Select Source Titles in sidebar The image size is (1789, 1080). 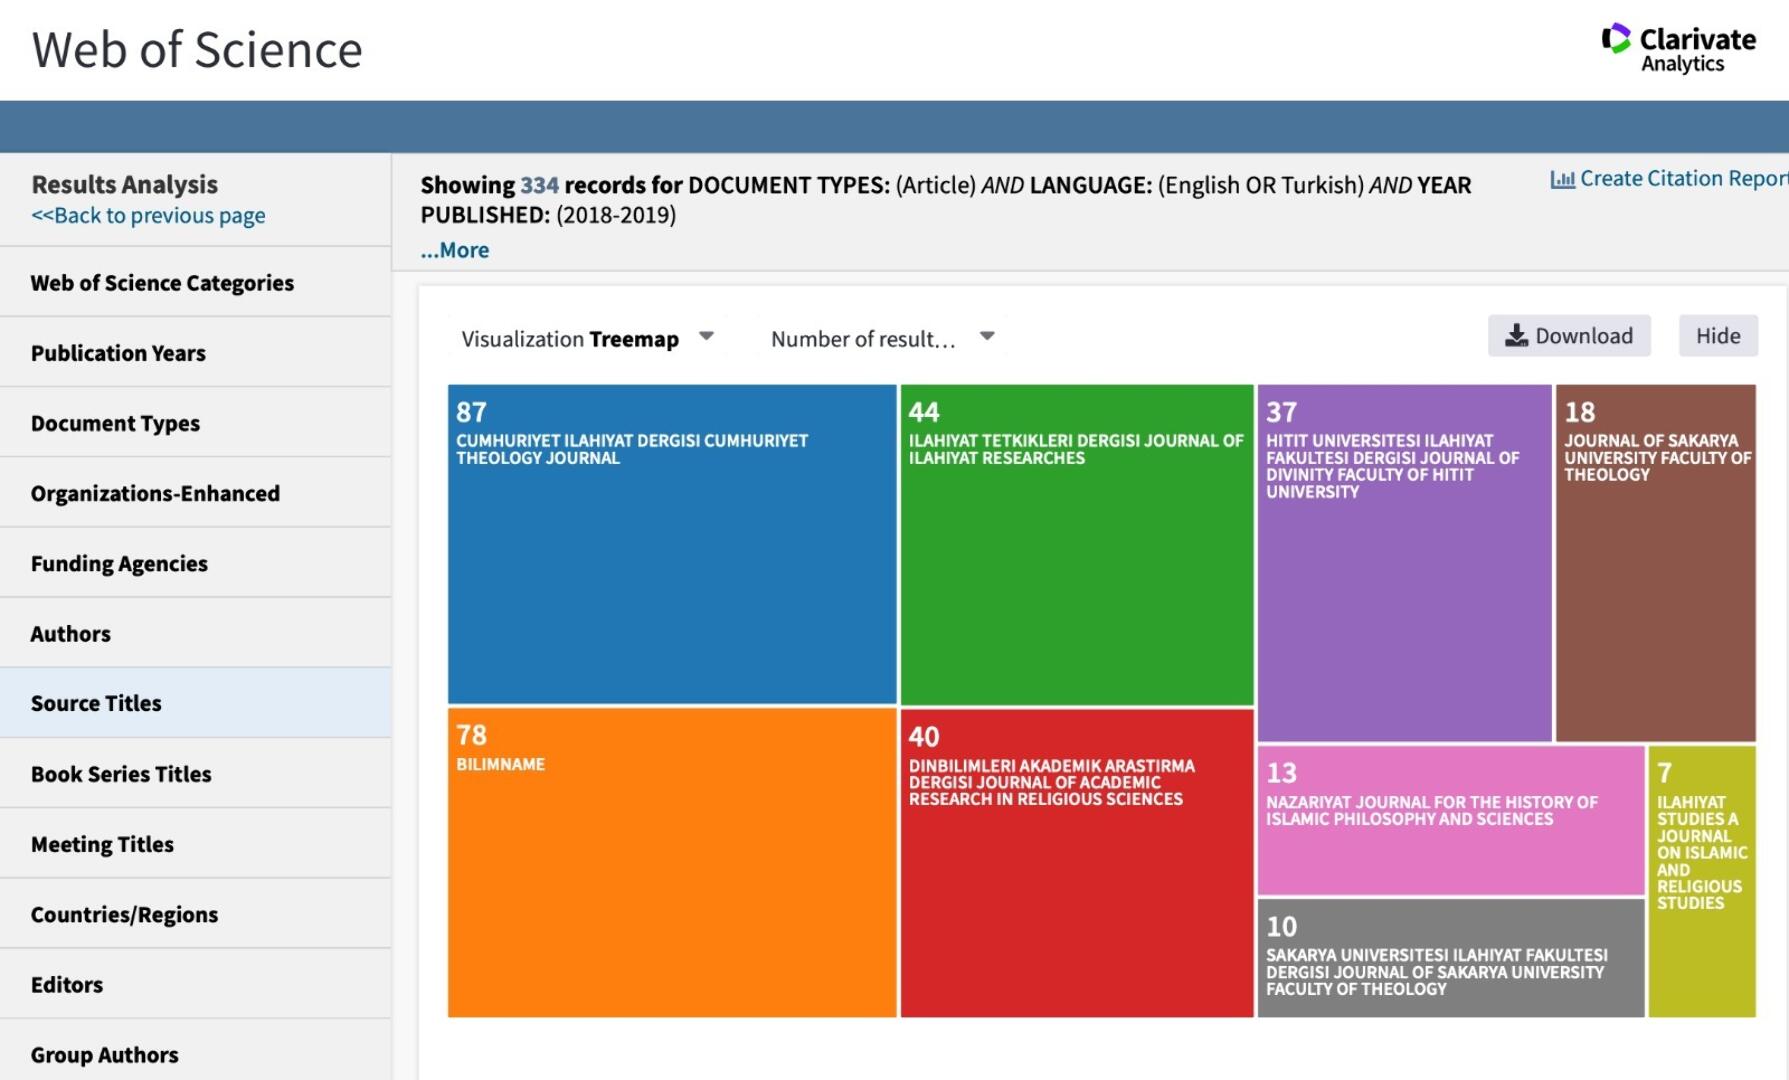click(195, 703)
